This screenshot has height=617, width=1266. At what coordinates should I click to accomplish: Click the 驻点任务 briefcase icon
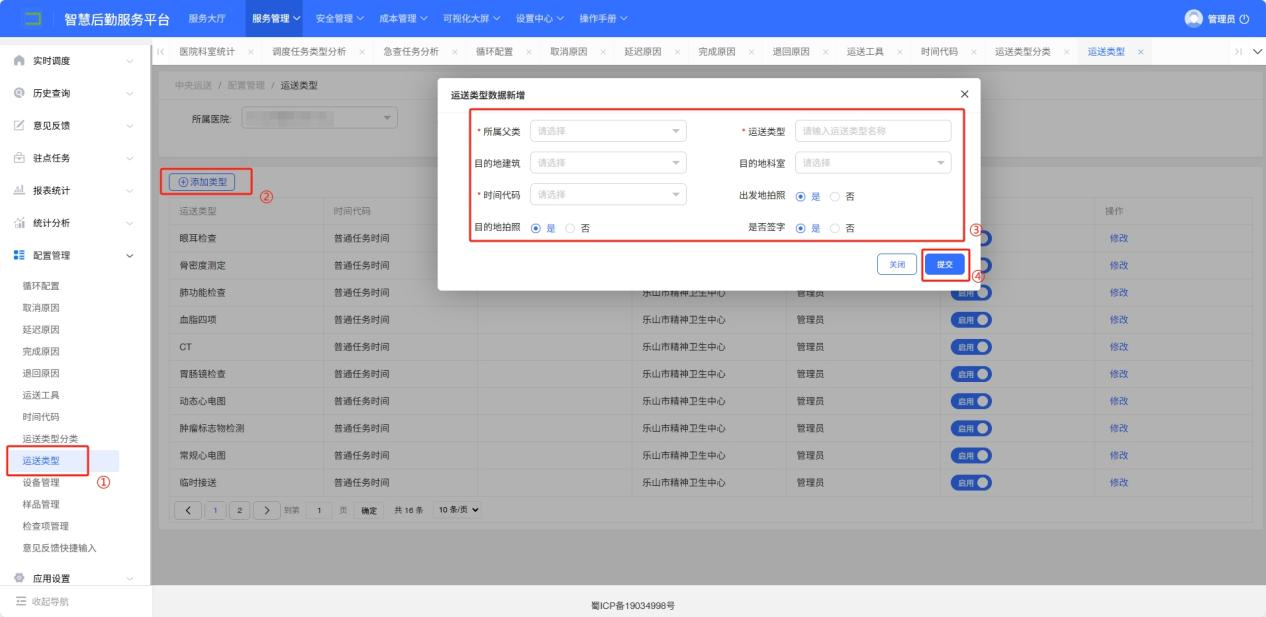(x=18, y=158)
